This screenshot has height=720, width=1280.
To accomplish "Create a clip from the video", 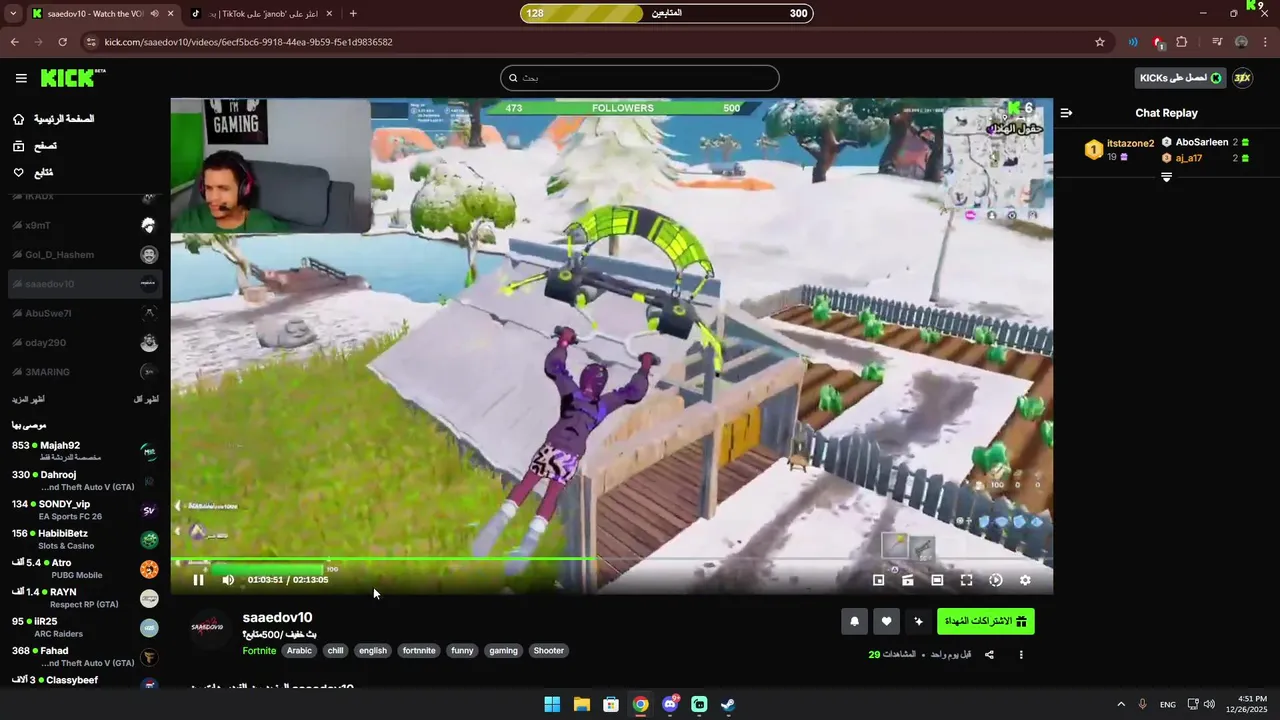I will [908, 580].
